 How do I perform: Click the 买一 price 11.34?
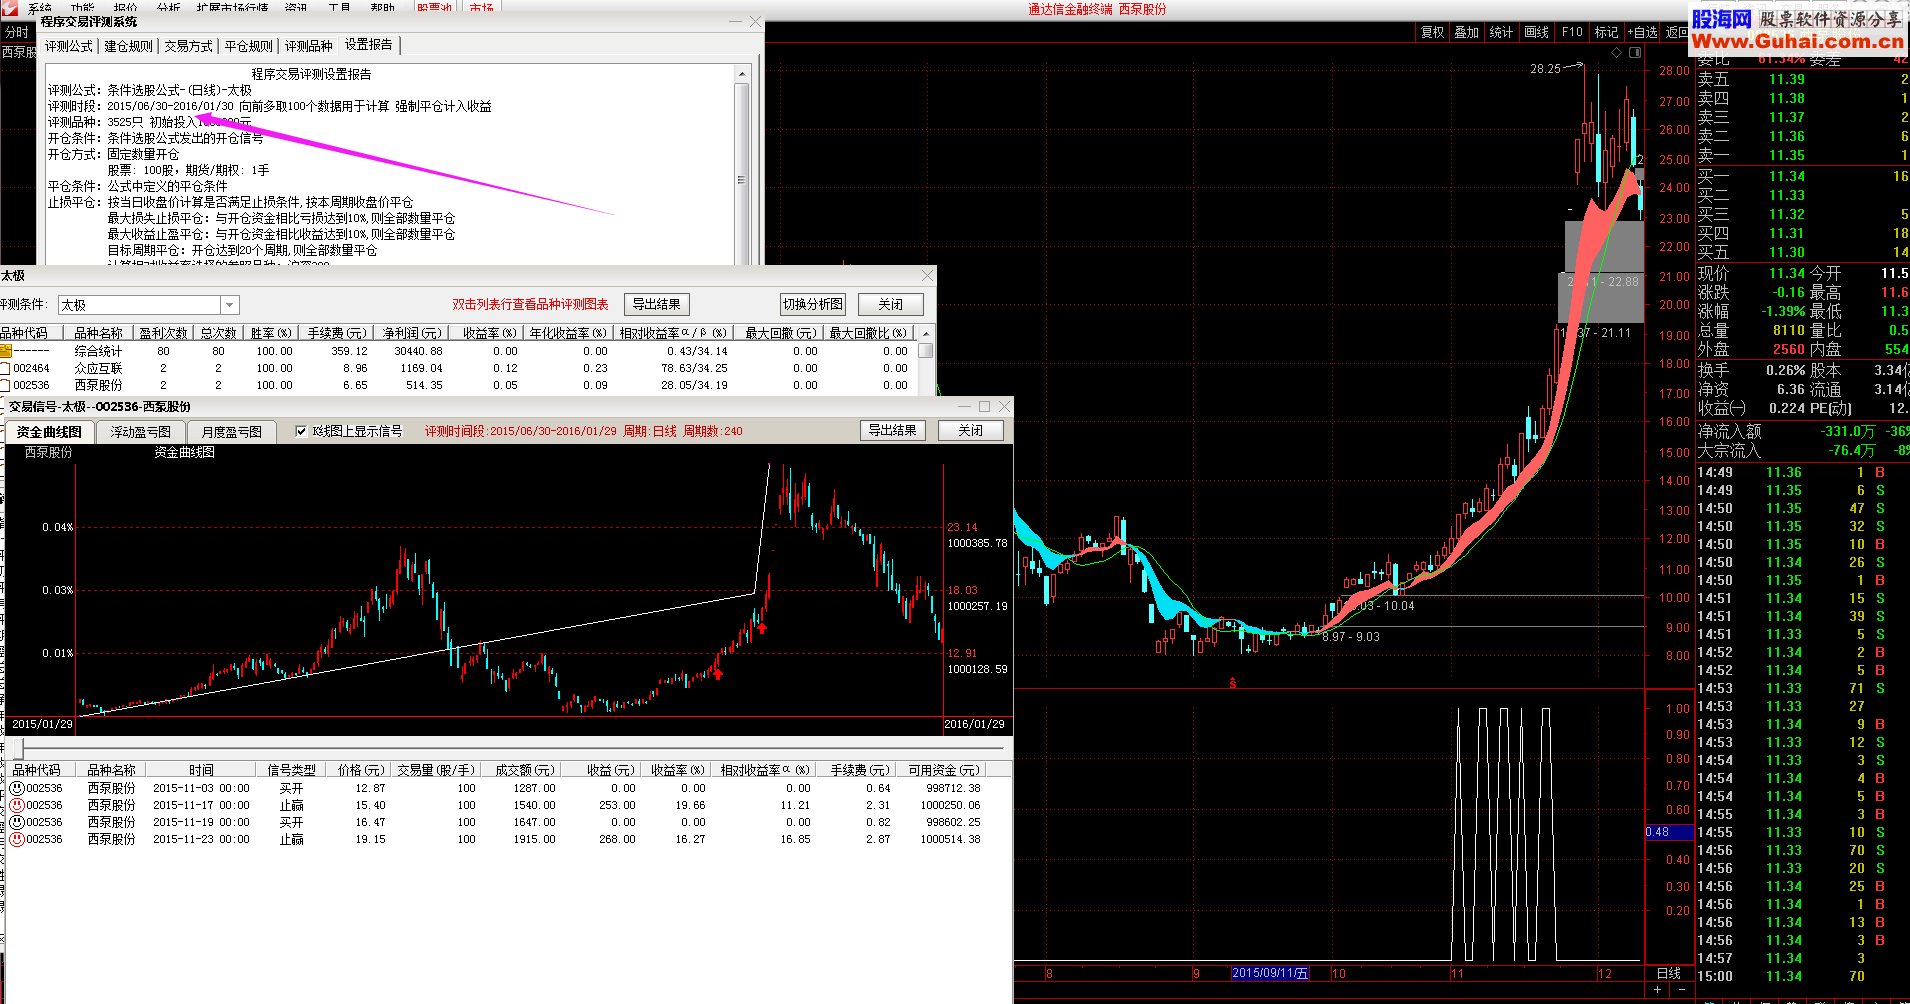[1786, 176]
